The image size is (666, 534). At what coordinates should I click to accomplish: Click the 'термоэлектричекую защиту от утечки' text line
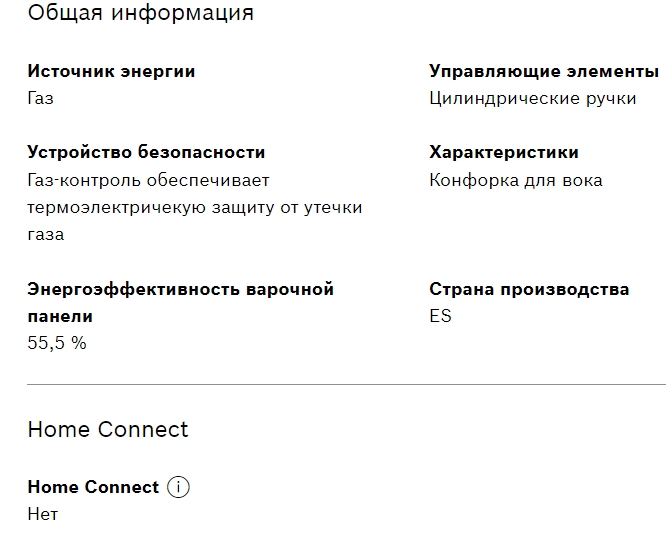[194, 207]
